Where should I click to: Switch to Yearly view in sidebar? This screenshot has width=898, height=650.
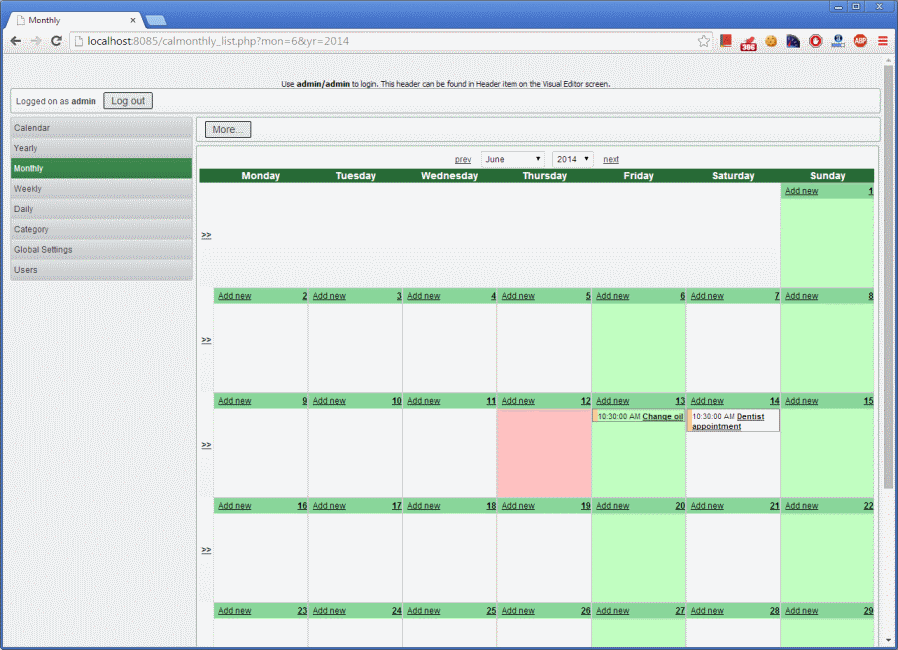[x=101, y=148]
